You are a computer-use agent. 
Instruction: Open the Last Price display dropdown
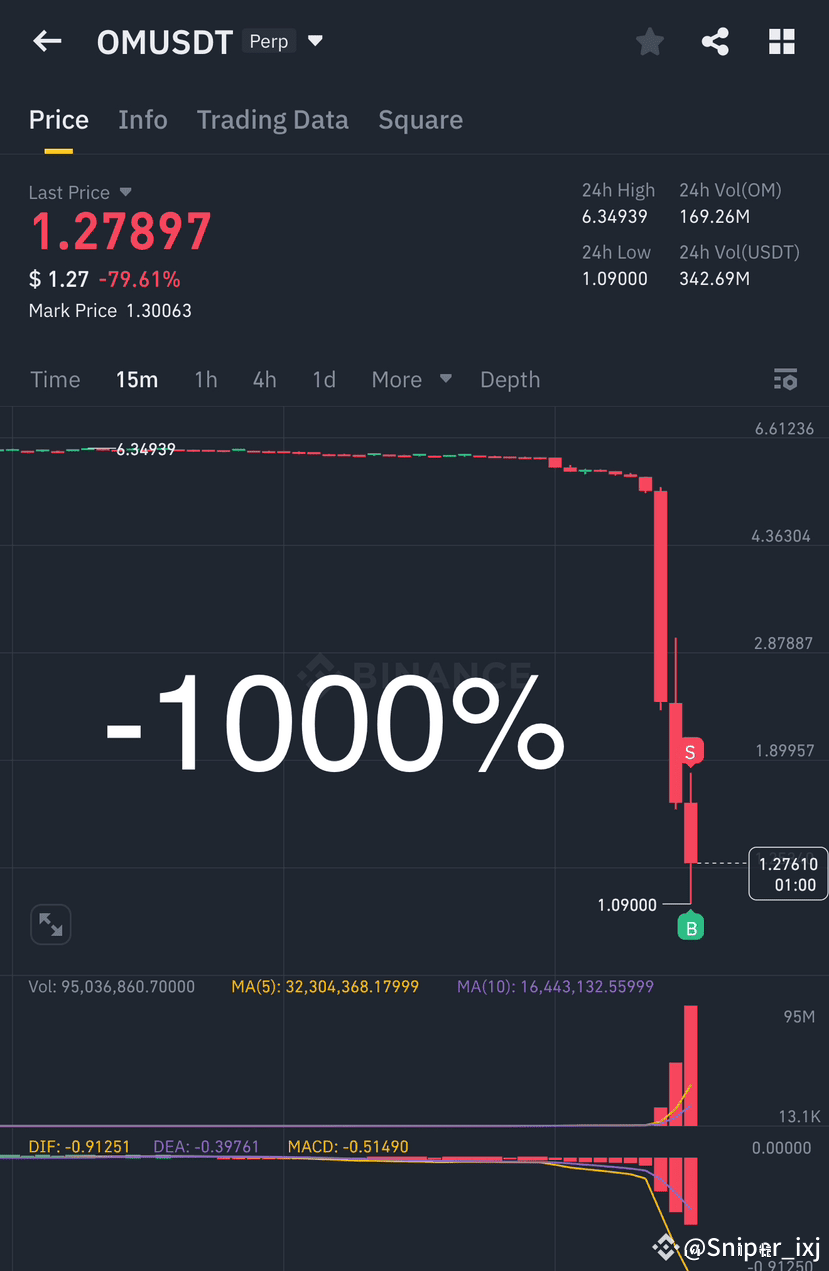point(125,192)
